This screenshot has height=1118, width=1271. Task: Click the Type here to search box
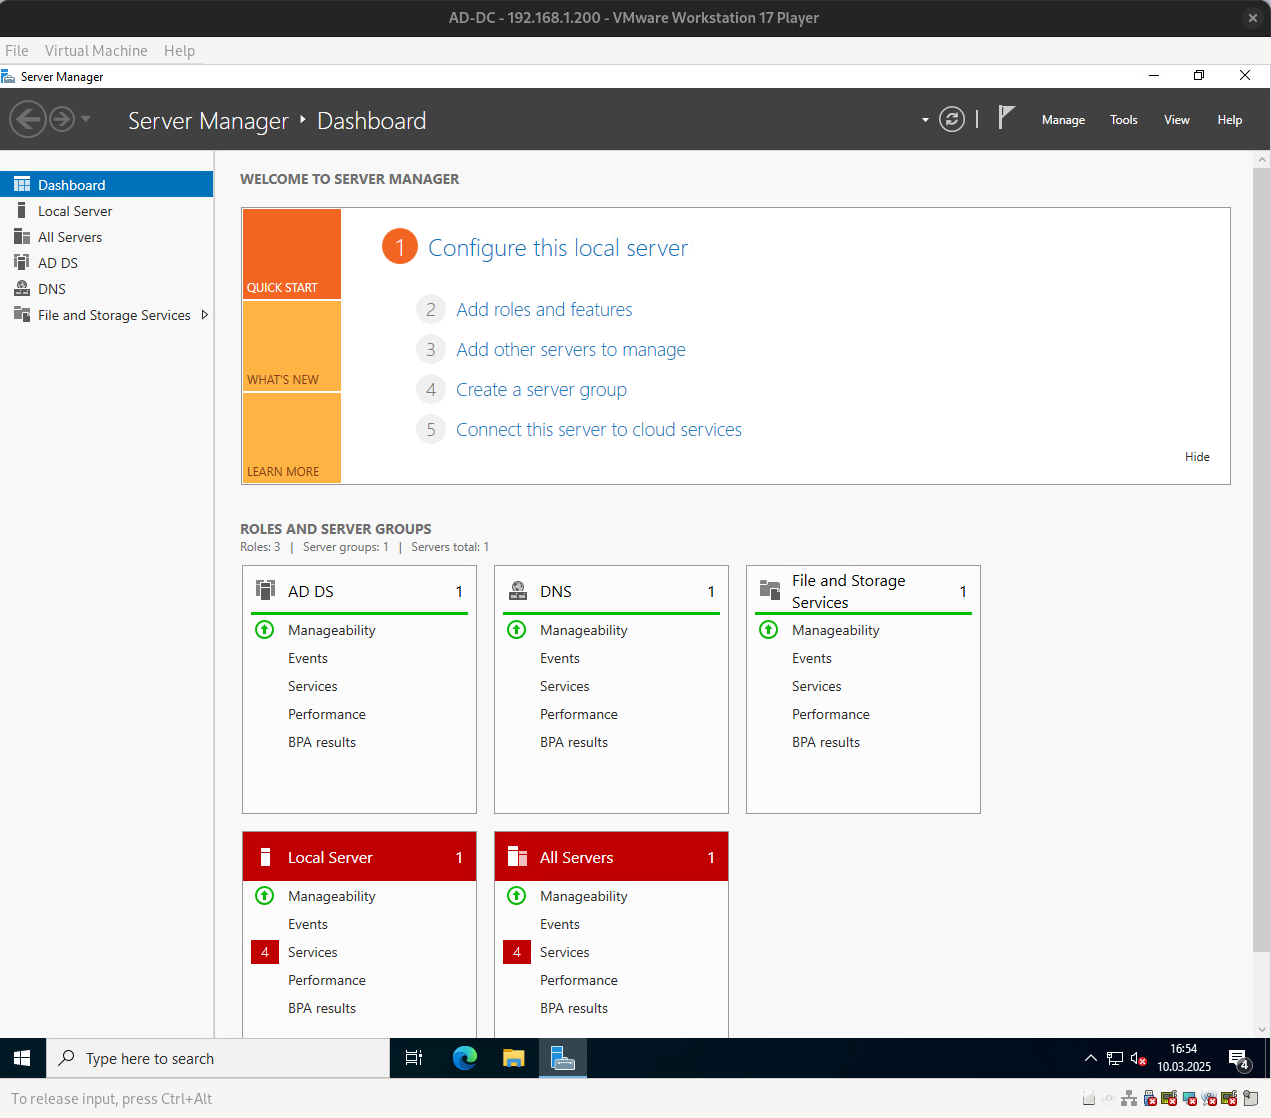pos(218,1058)
